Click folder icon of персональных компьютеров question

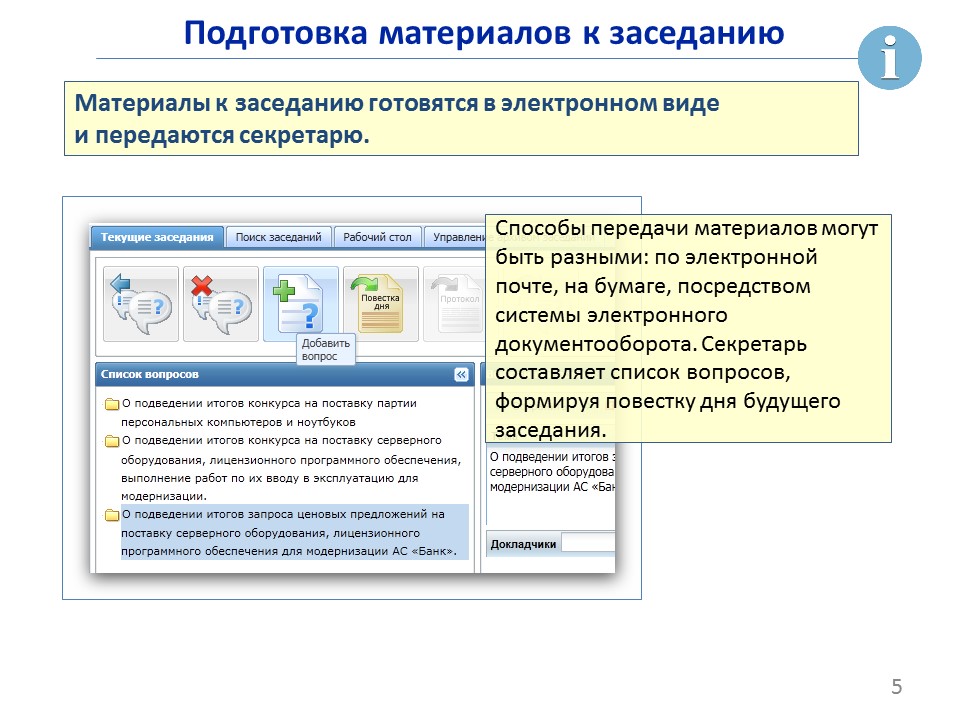point(112,403)
